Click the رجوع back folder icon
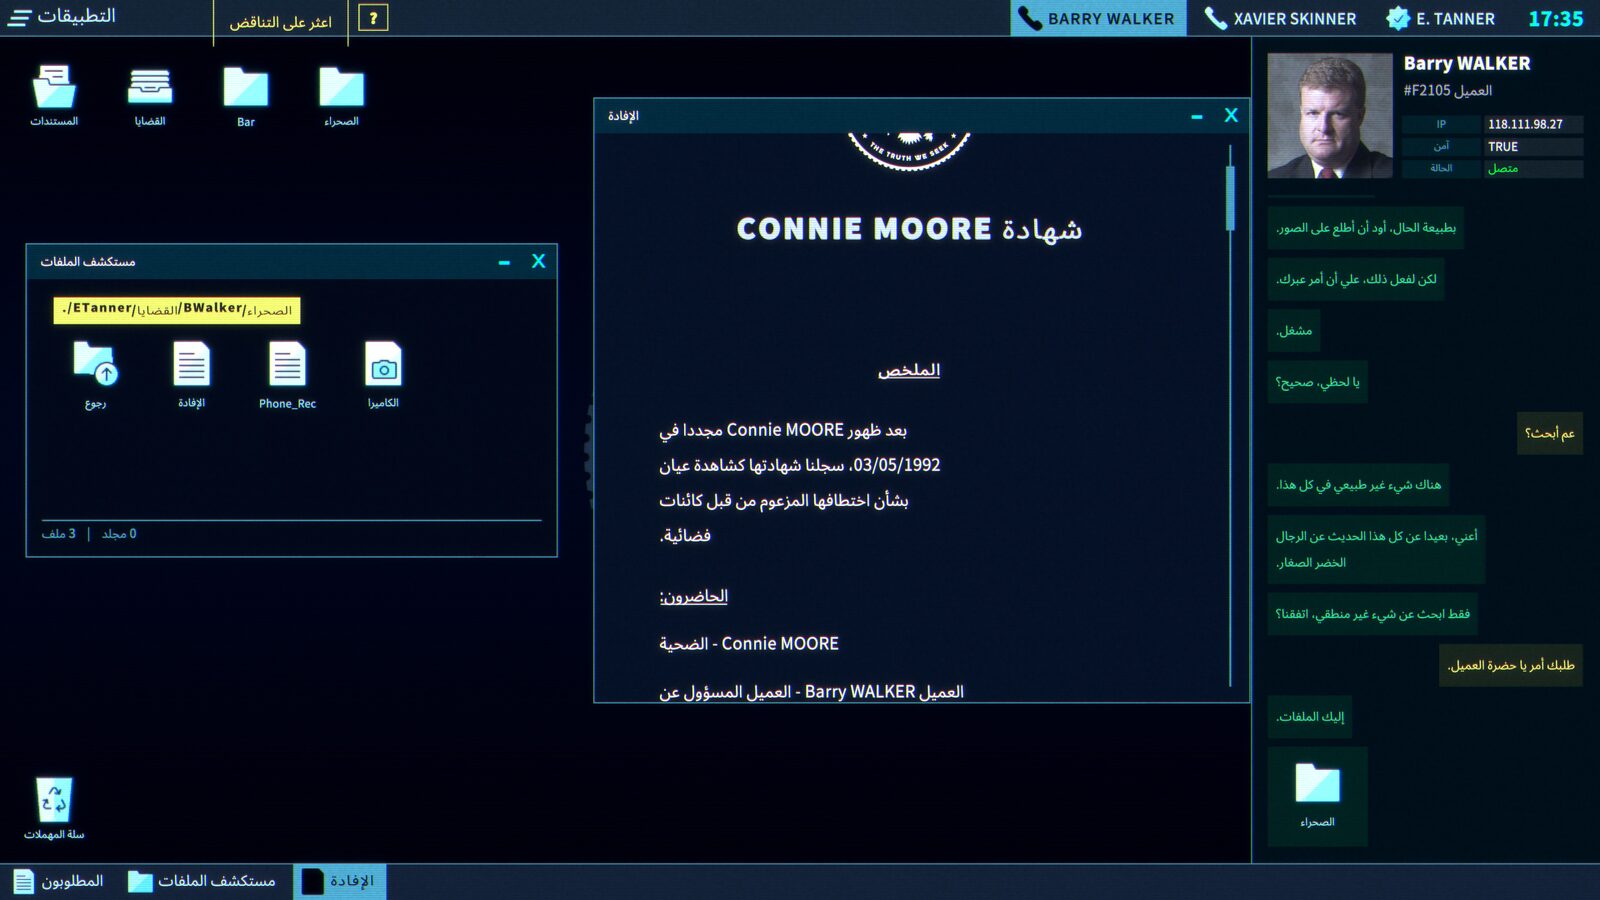This screenshot has height=900, width=1600. click(95, 374)
